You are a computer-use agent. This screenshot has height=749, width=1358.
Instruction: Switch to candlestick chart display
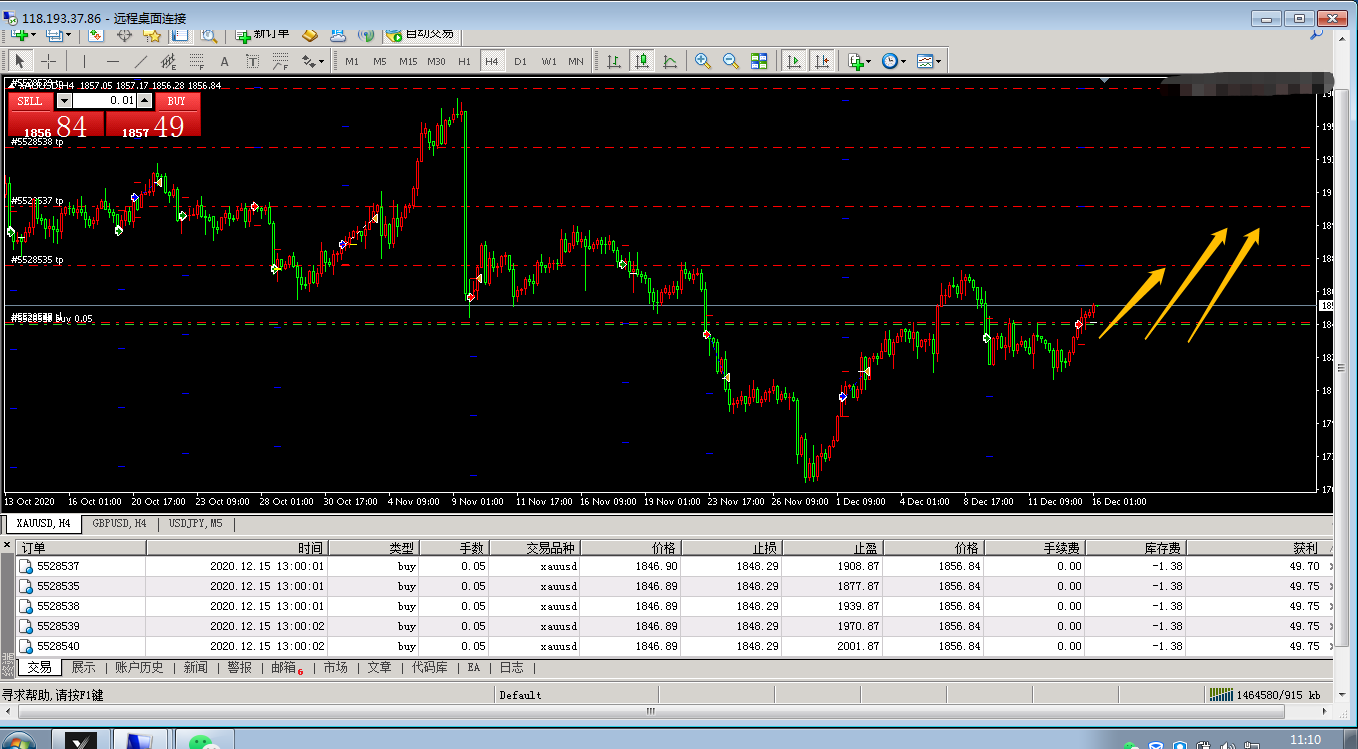[641, 61]
